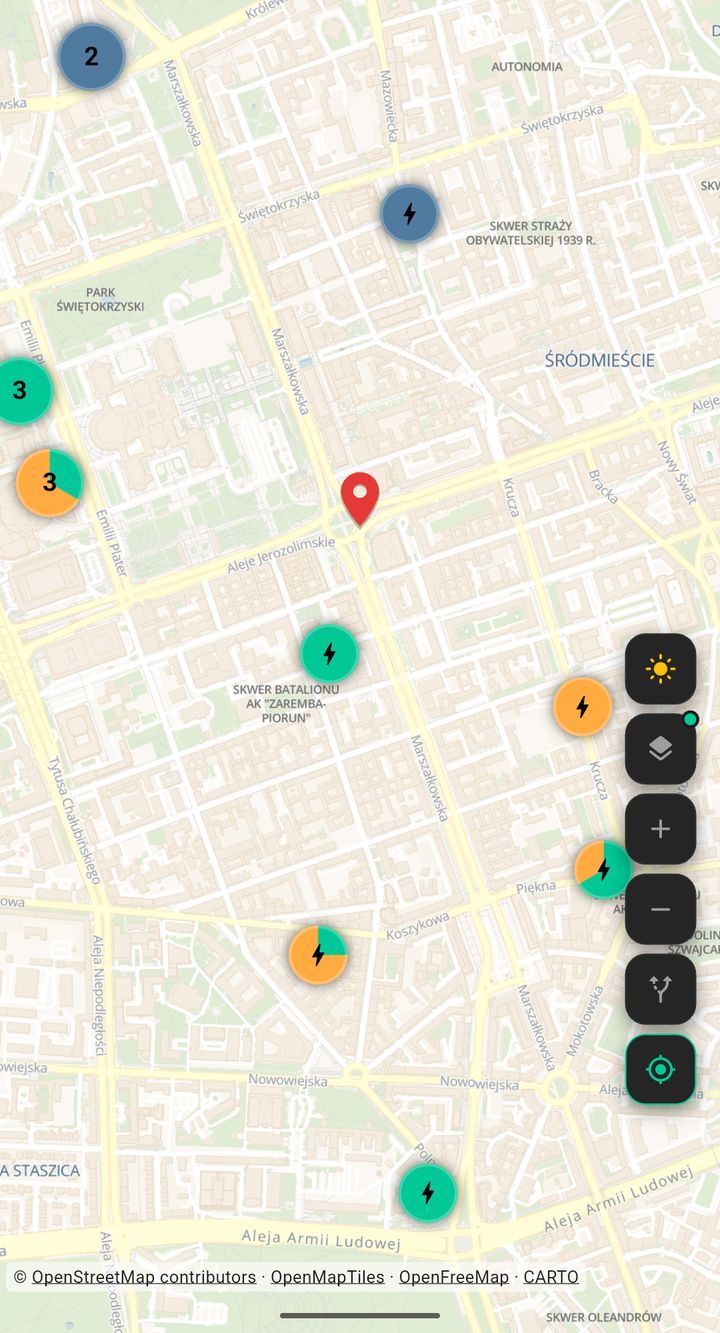Tap the Bracka street label
720x1333 pixels.
pyautogui.click(x=603, y=486)
